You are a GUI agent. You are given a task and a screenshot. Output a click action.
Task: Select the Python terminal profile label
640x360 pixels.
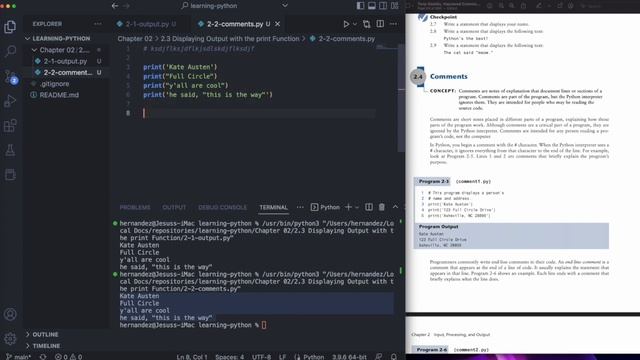[325, 207]
